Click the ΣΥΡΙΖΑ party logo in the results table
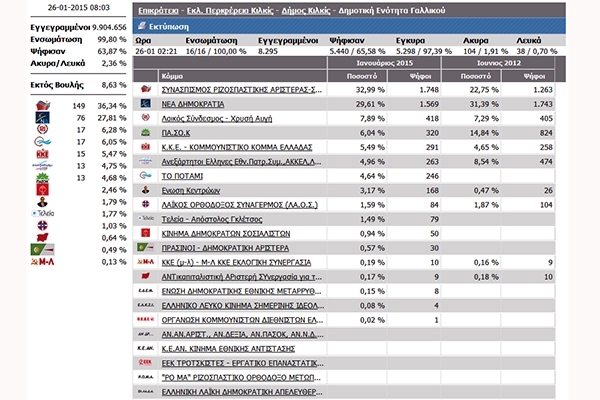The height and width of the screenshot is (400, 600). 146,89
